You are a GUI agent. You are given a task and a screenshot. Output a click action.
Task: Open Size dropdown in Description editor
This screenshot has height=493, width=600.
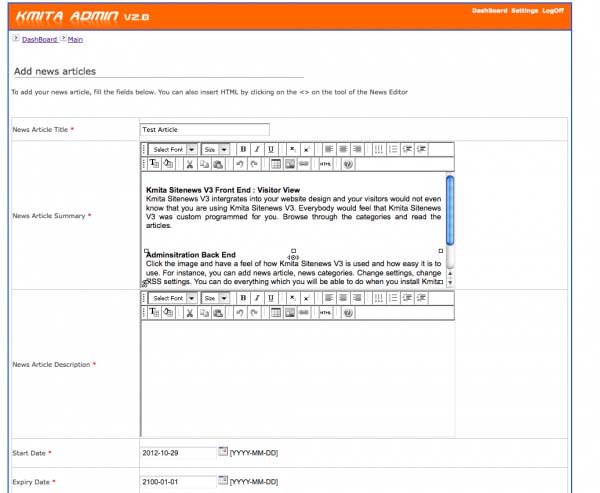215,298
